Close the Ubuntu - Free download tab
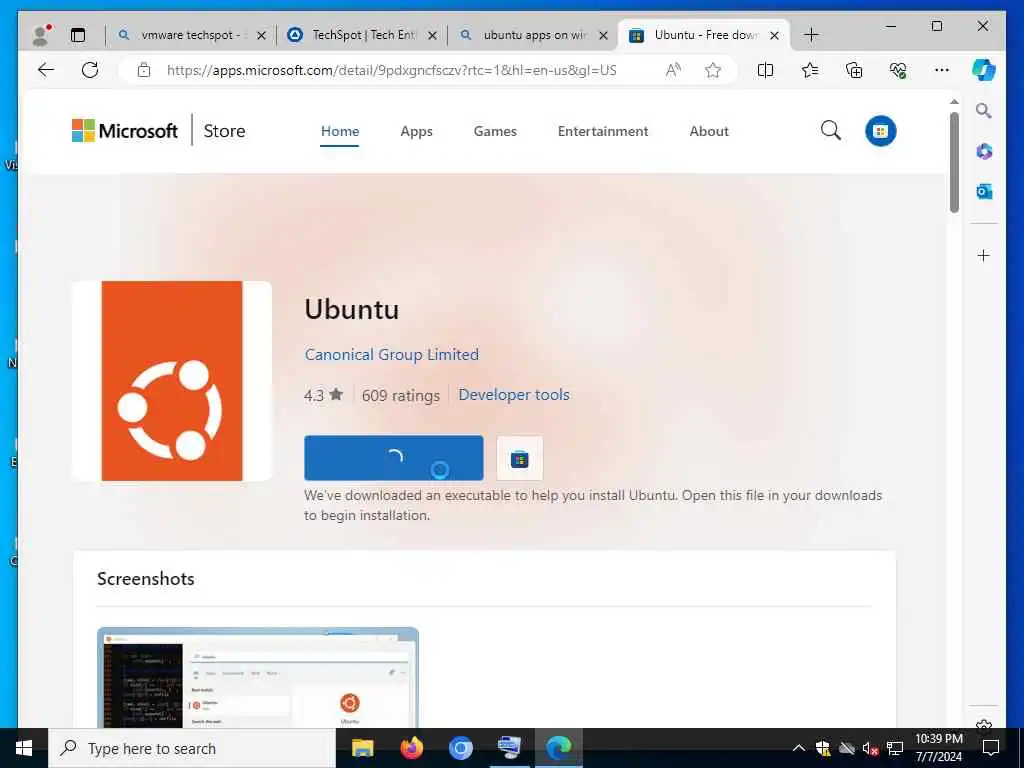Screen dimensions: 1024x768 (x=775, y=35)
